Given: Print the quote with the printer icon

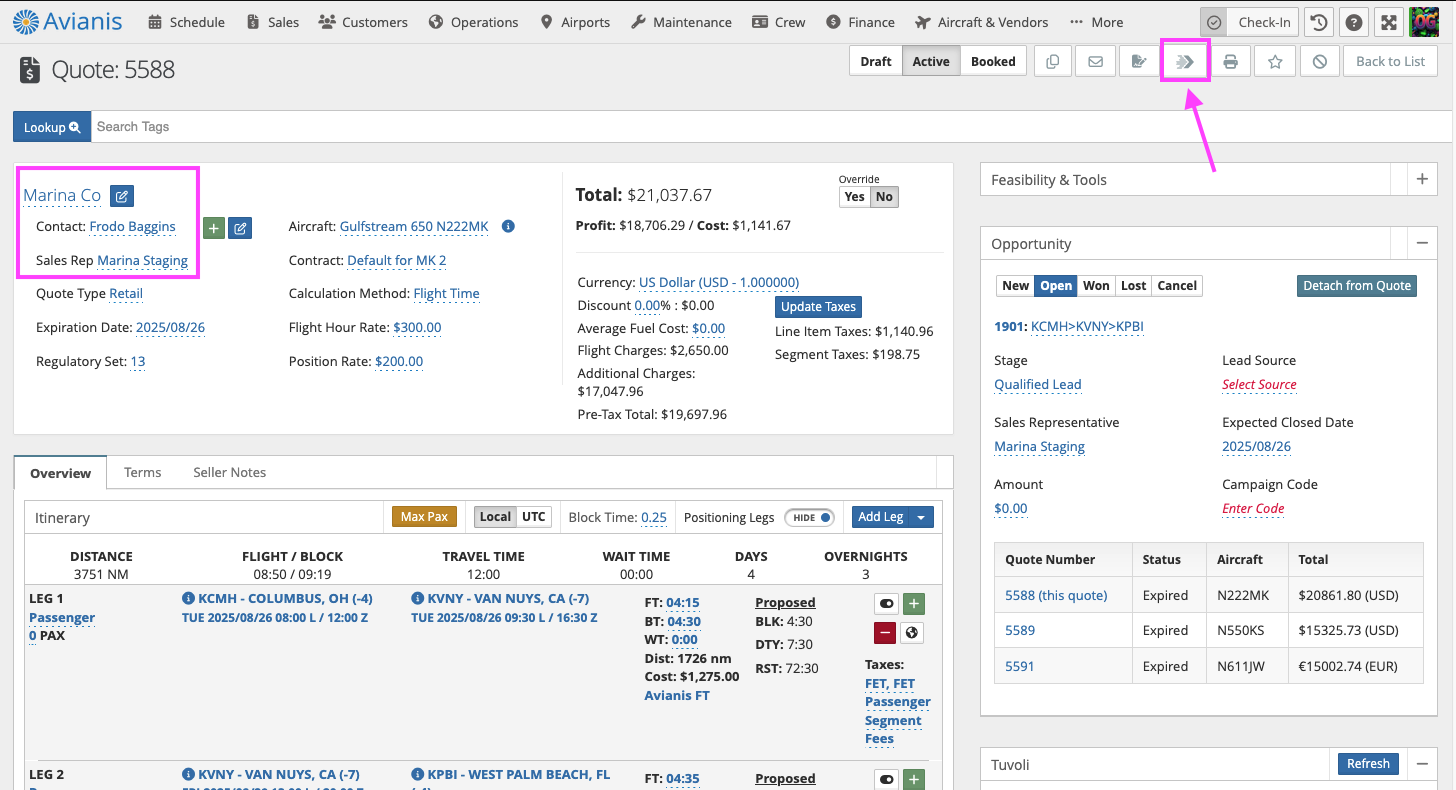Looking at the screenshot, I should click(x=1231, y=61).
